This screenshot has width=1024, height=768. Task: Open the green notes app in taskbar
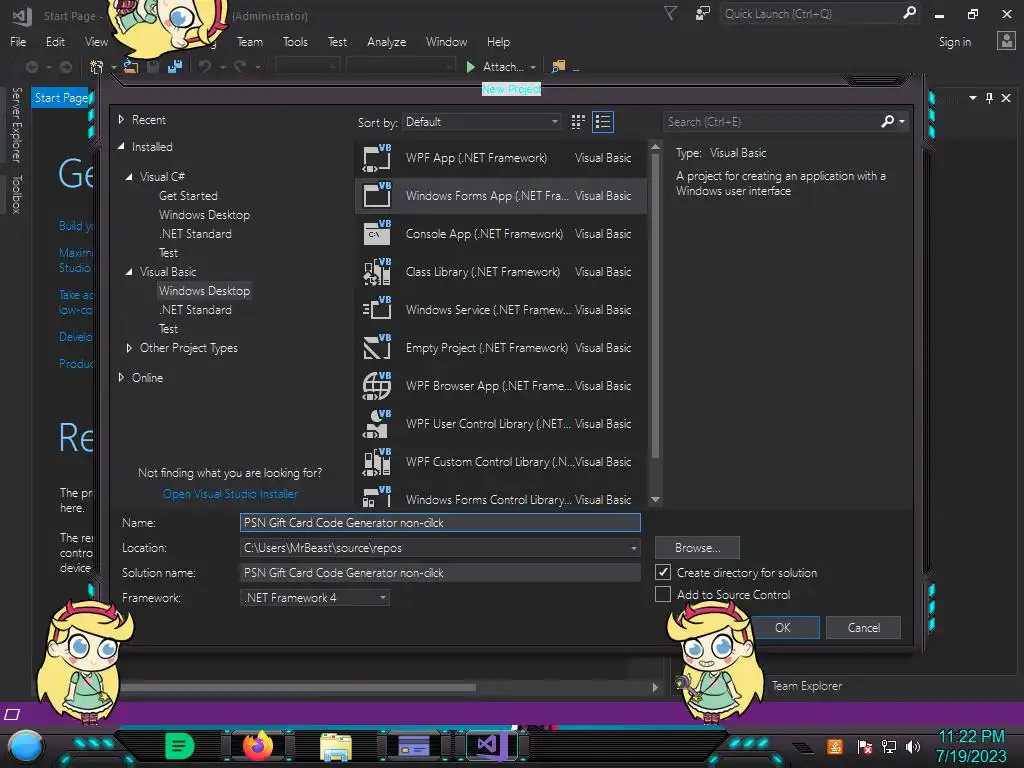pos(180,745)
